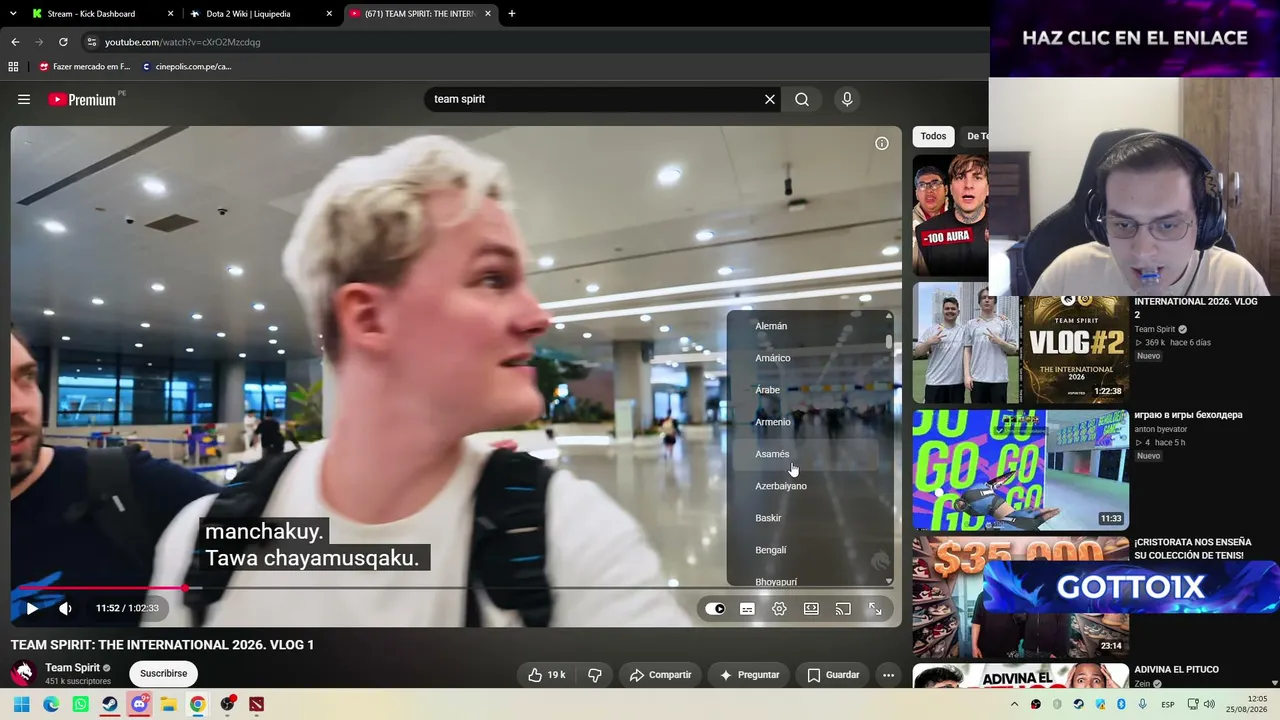This screenshot has height=720, width=1280.
Task: Start voice search with the microphone
Action: [847, 99]
